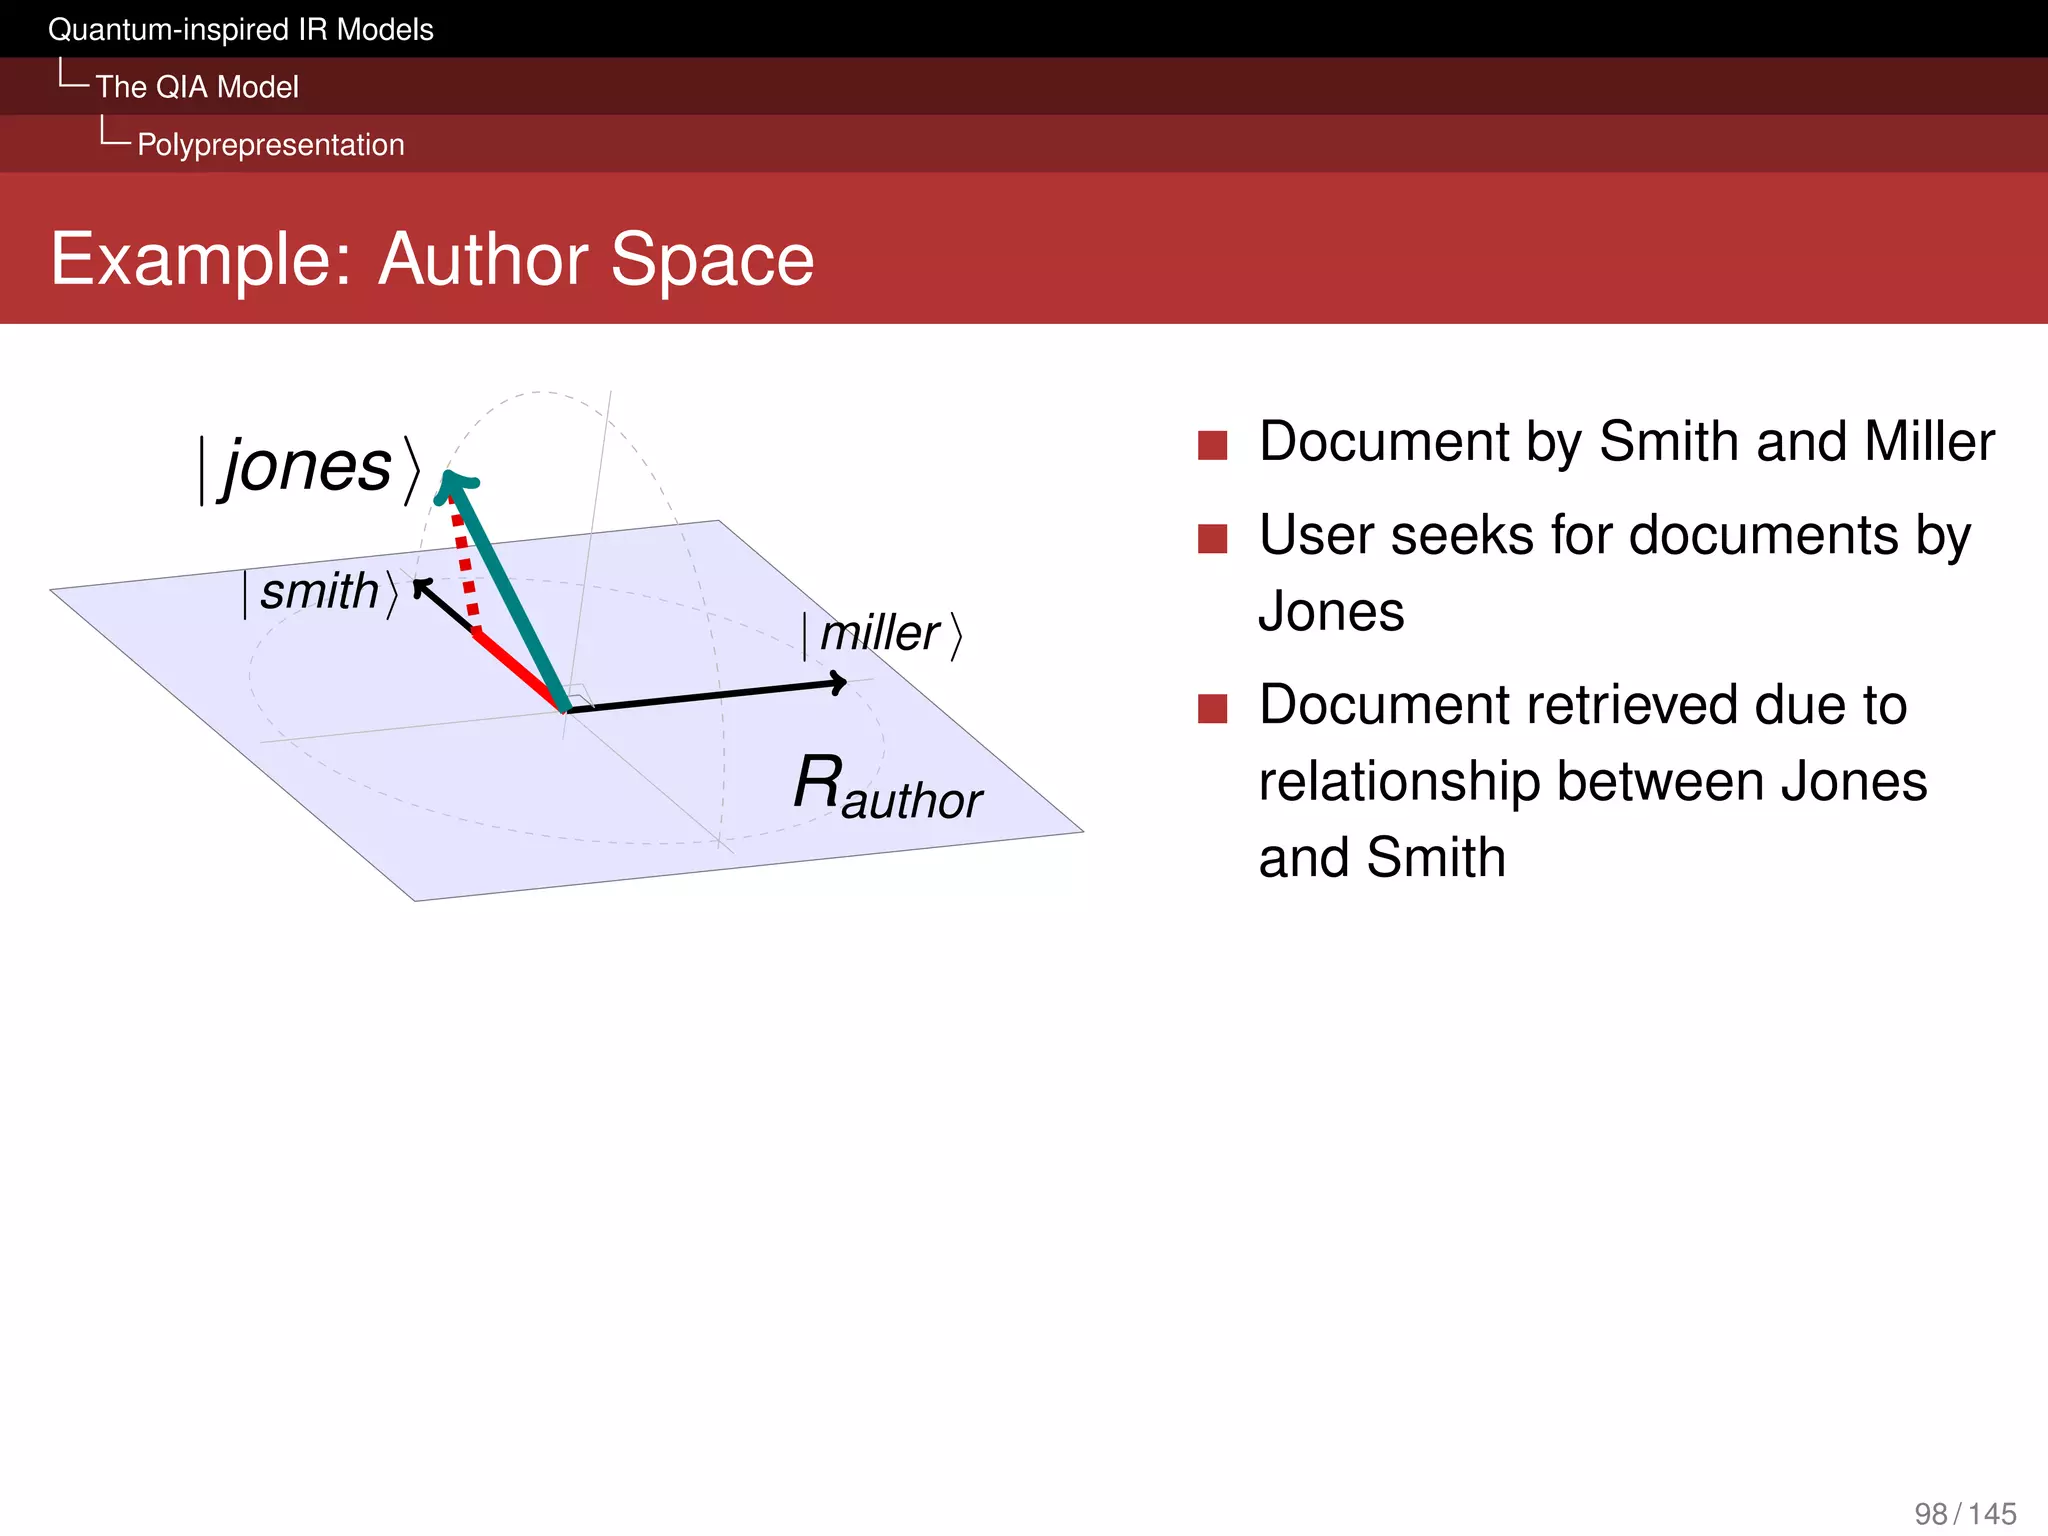
Task: Select 'Document by Smith and Miller' bullet
Action: pos(1626,442)
